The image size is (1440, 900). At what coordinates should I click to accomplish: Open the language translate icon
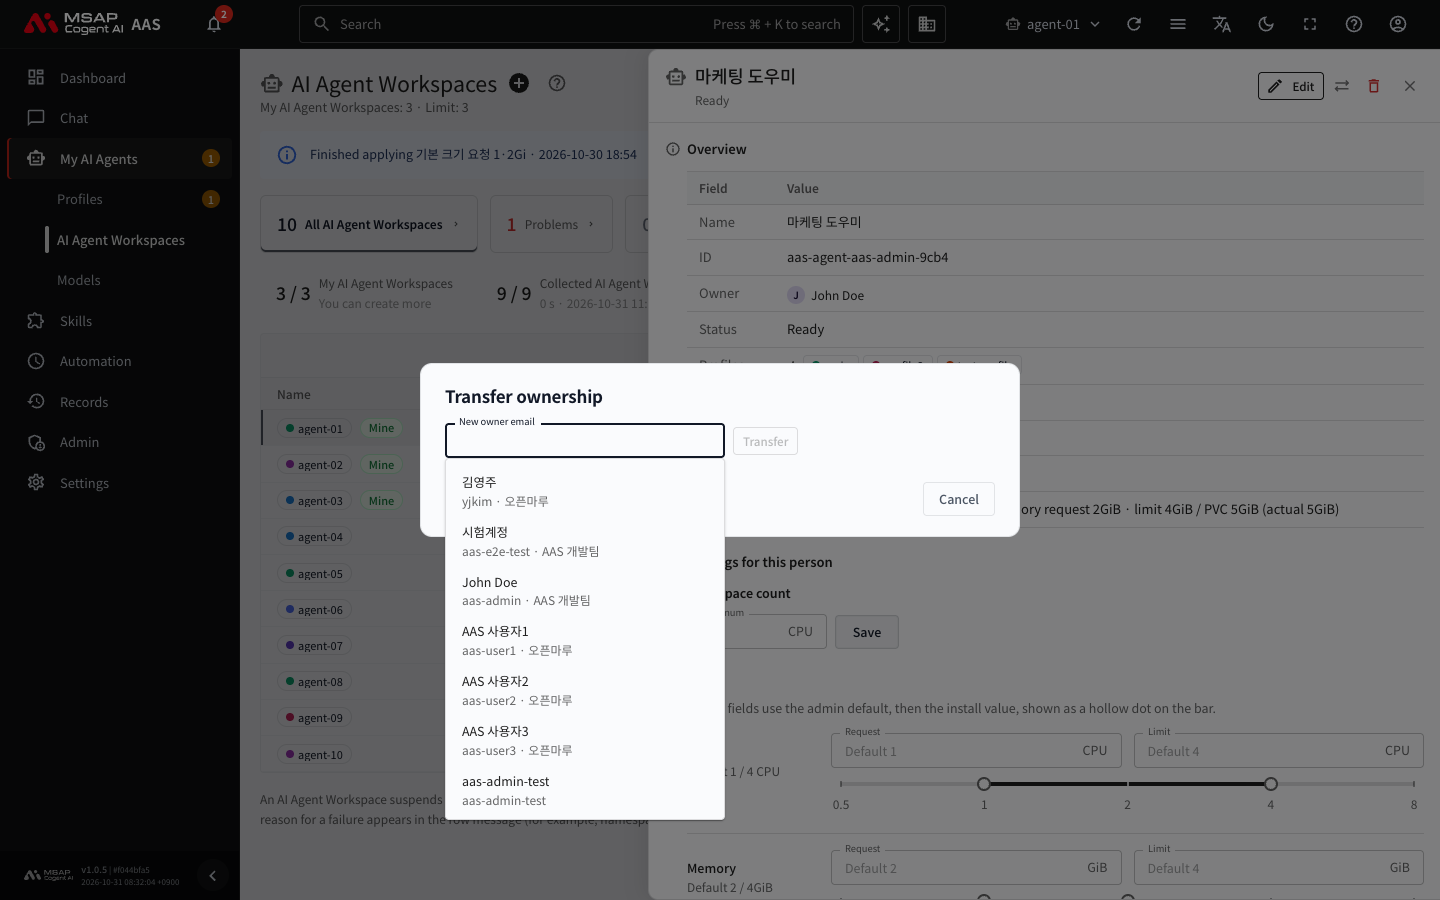pyautogui.click(x=1222, y=24)
